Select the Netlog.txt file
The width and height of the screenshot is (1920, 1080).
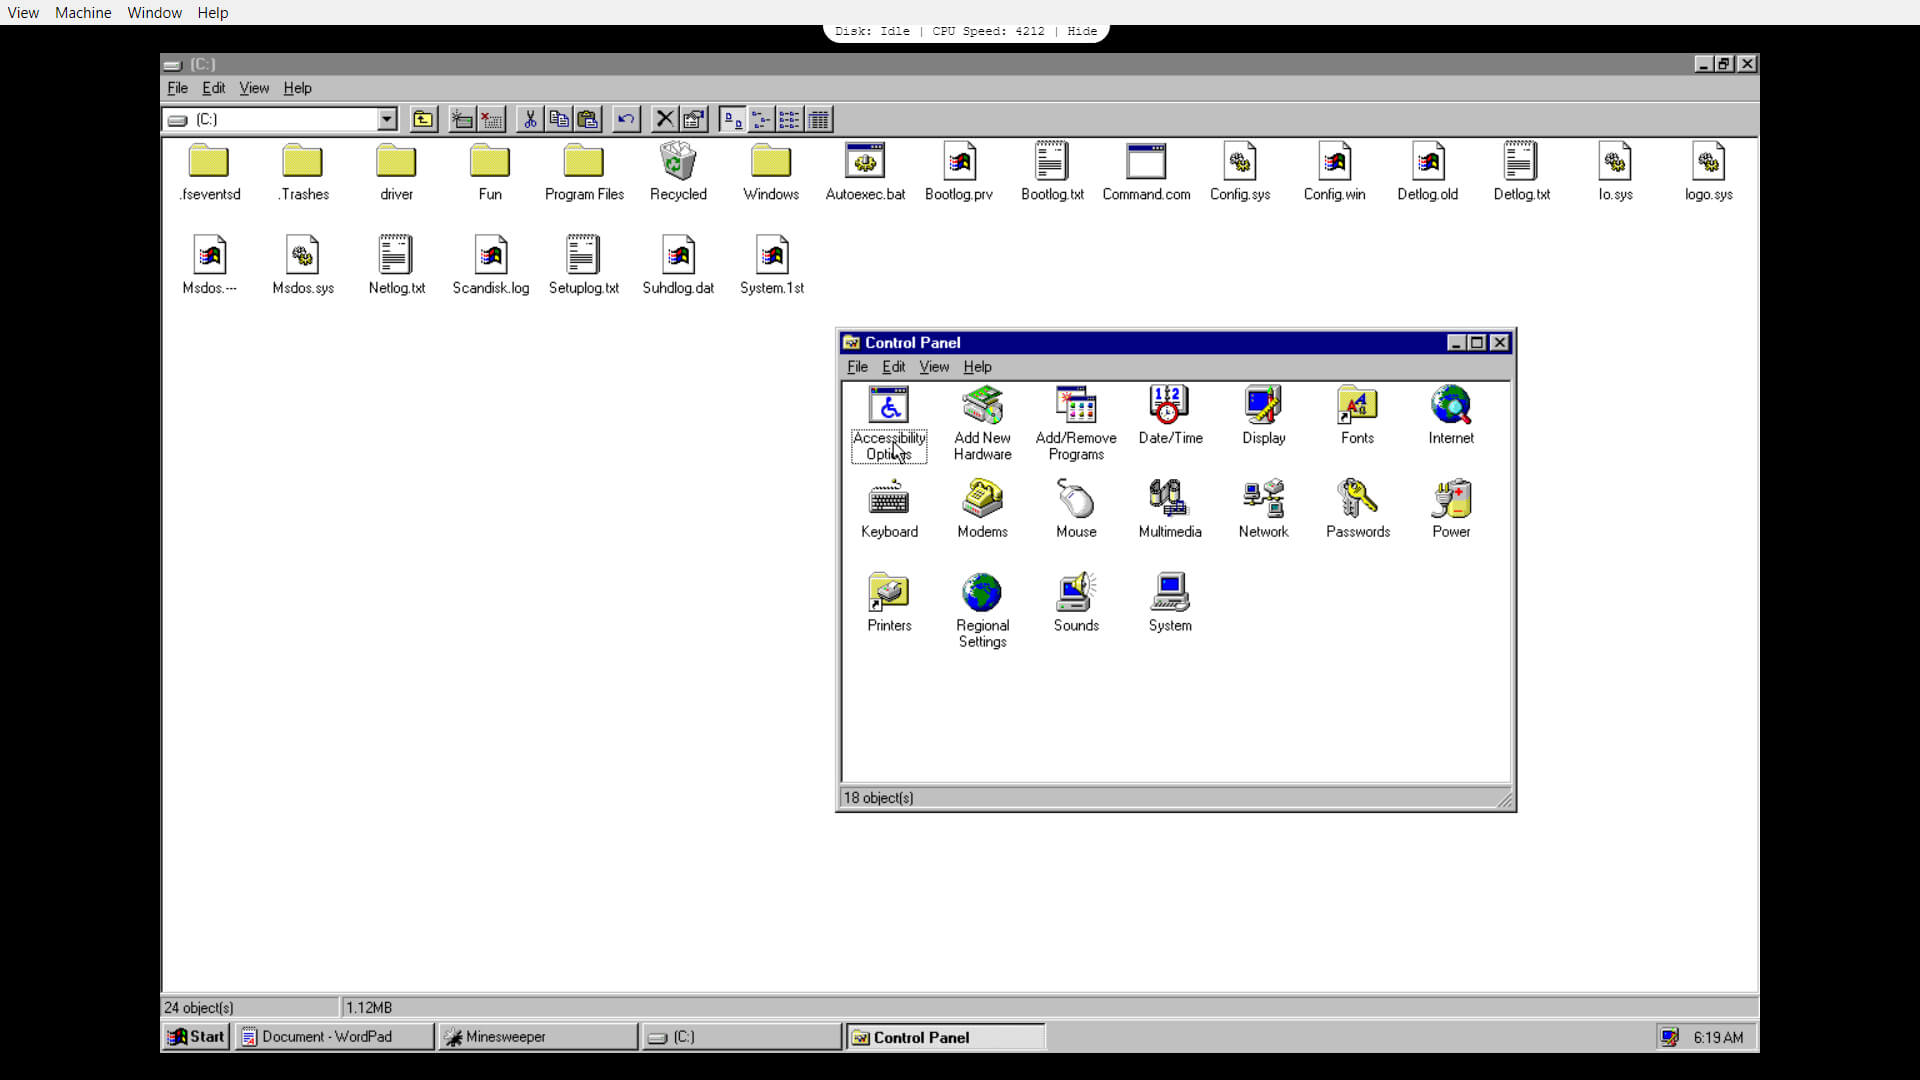(x=396, y=266)
